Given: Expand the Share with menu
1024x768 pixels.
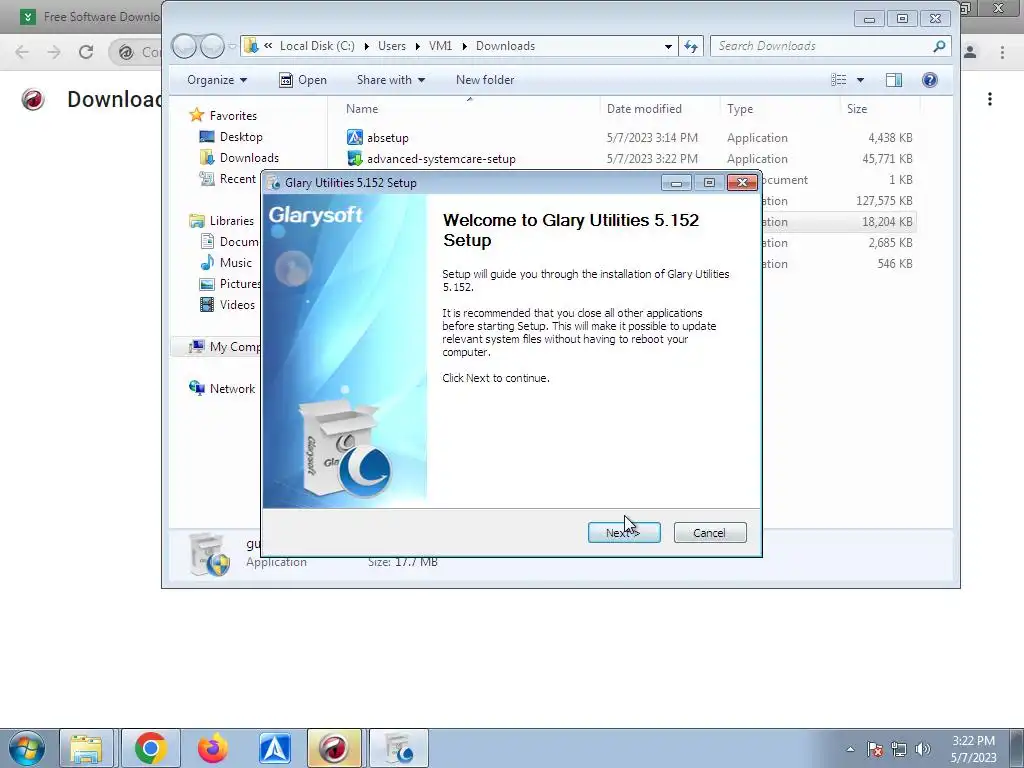Looking at the screenshot, I should click(x=391, y=80).
